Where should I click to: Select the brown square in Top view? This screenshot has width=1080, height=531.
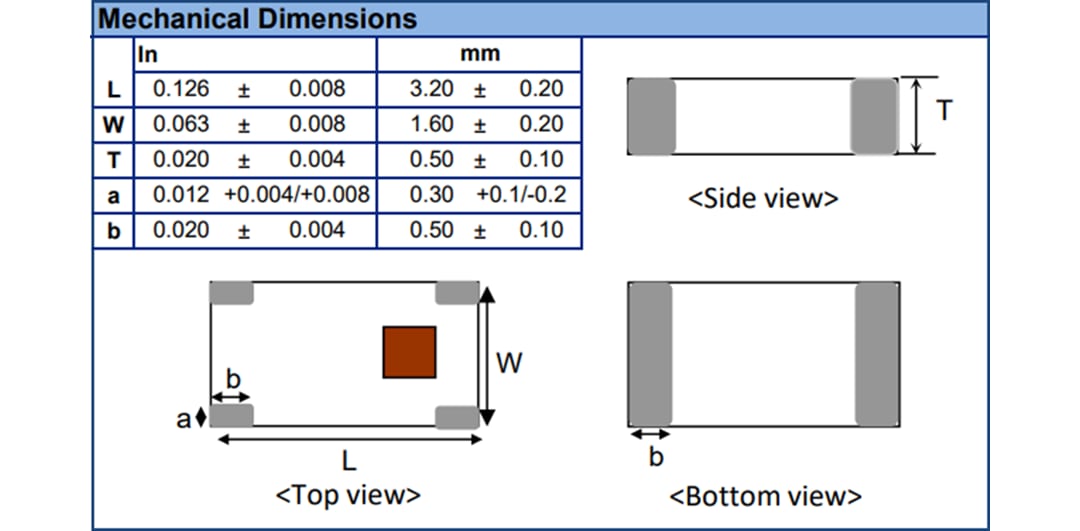pyautogui.click(x=409, y=352)
